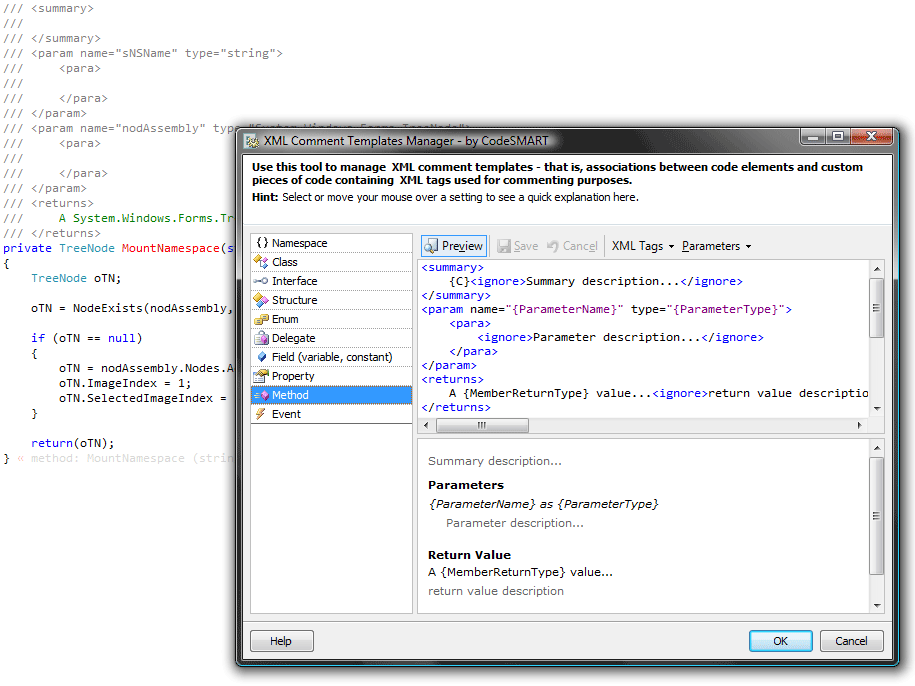
Task: Click the toolbar Cancel label
Action: 580,246
